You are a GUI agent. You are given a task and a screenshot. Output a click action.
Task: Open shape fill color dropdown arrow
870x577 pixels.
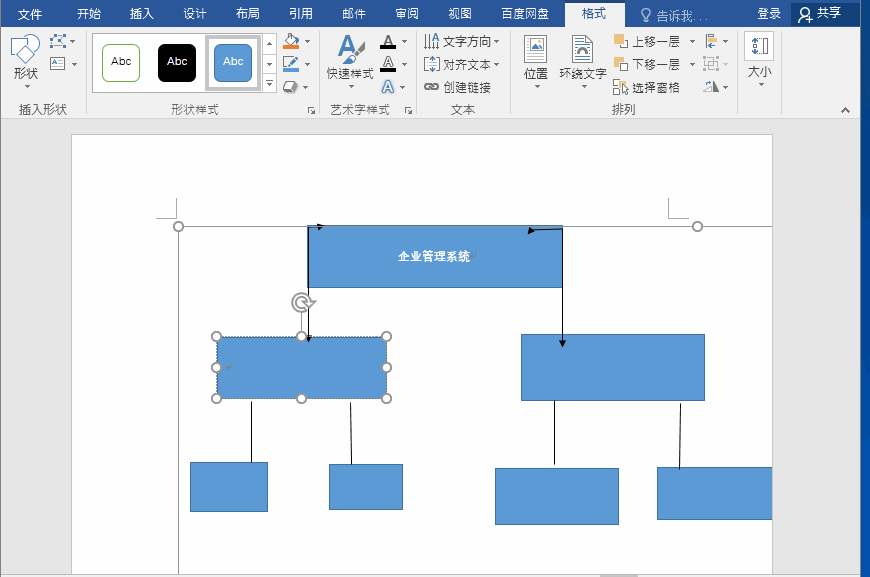307,42
